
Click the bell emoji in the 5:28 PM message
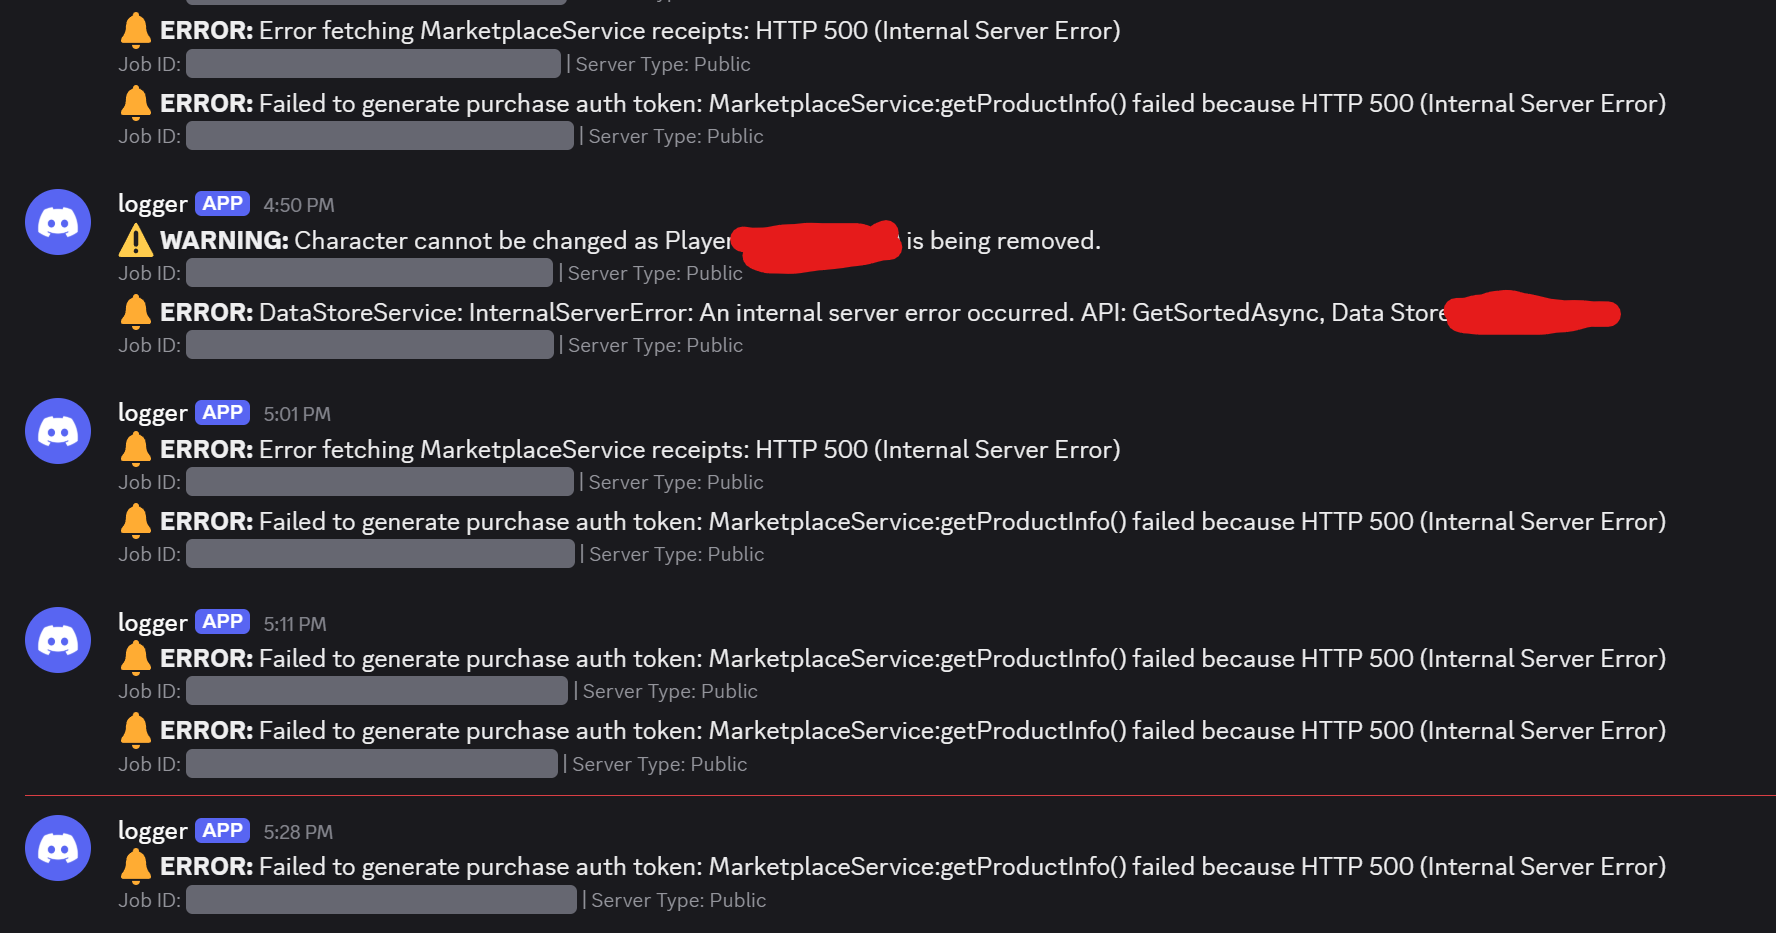(x=136, y=866)
